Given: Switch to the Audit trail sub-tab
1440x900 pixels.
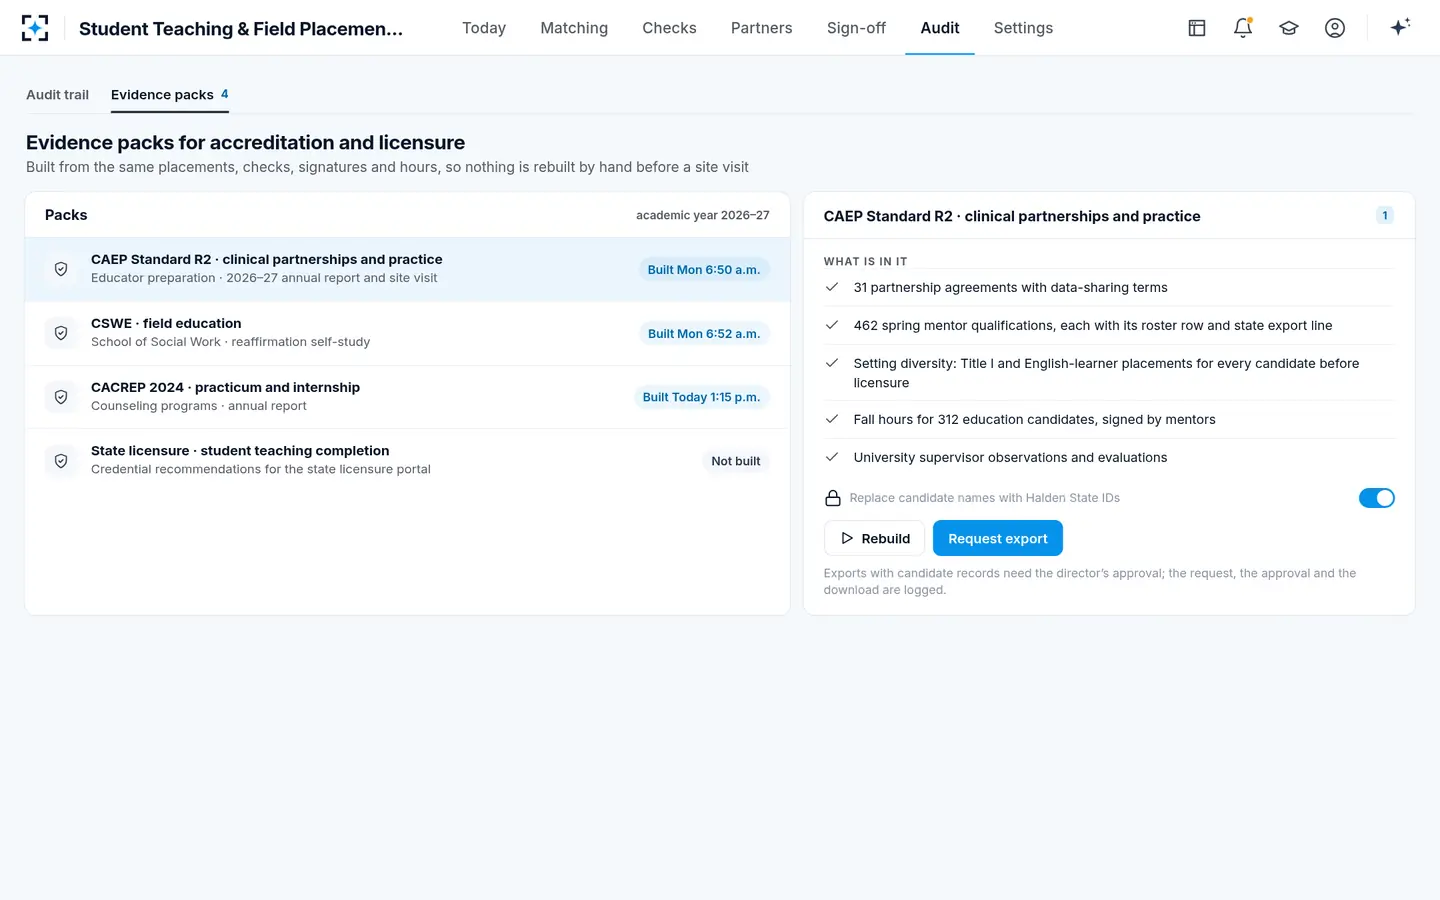Looking at the screenshot, I should pos(57,95).
